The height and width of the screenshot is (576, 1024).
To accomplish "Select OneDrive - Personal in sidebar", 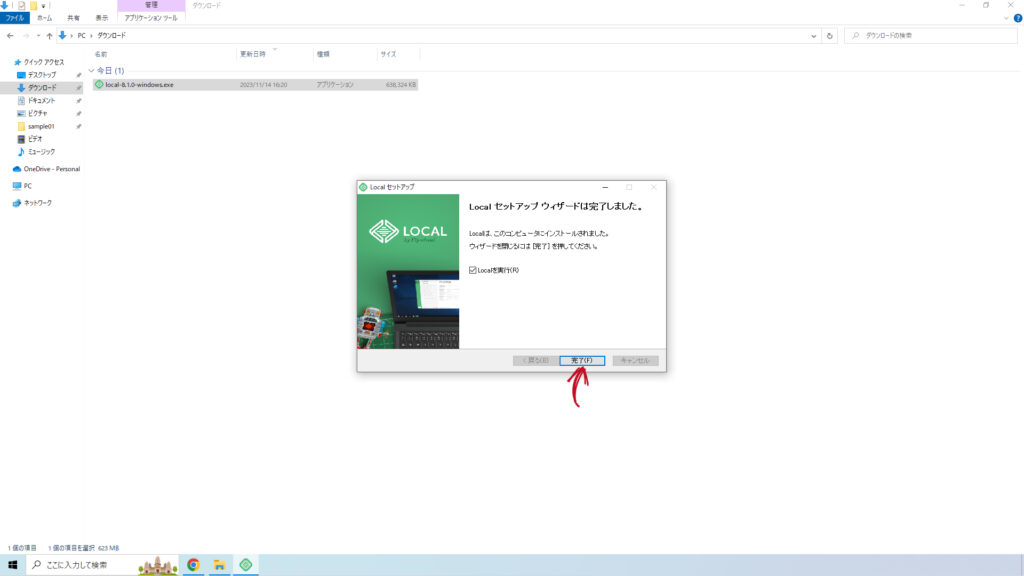I will pyautogui.click(x=52, y=169).
